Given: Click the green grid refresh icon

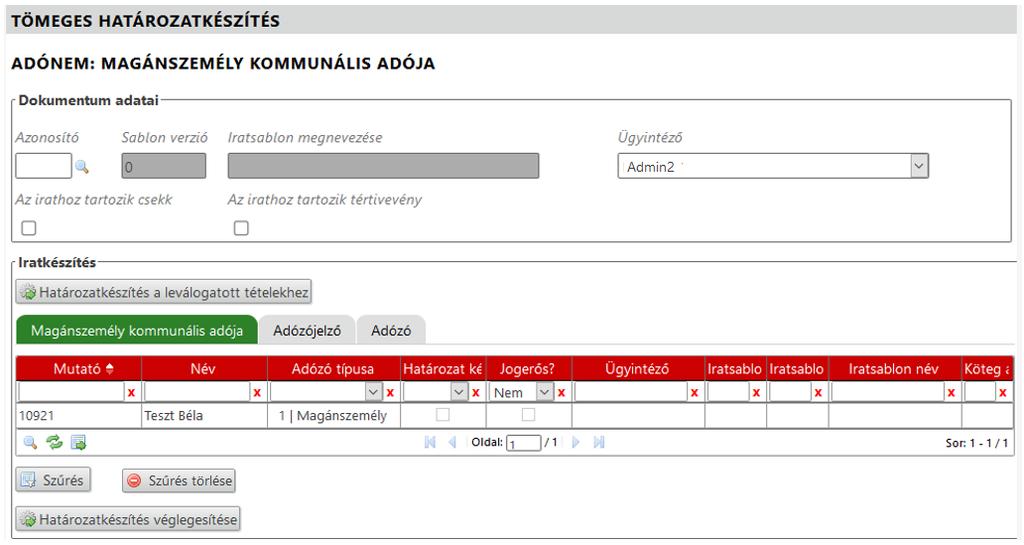Looking at the screenshot, I should [54, 442].
